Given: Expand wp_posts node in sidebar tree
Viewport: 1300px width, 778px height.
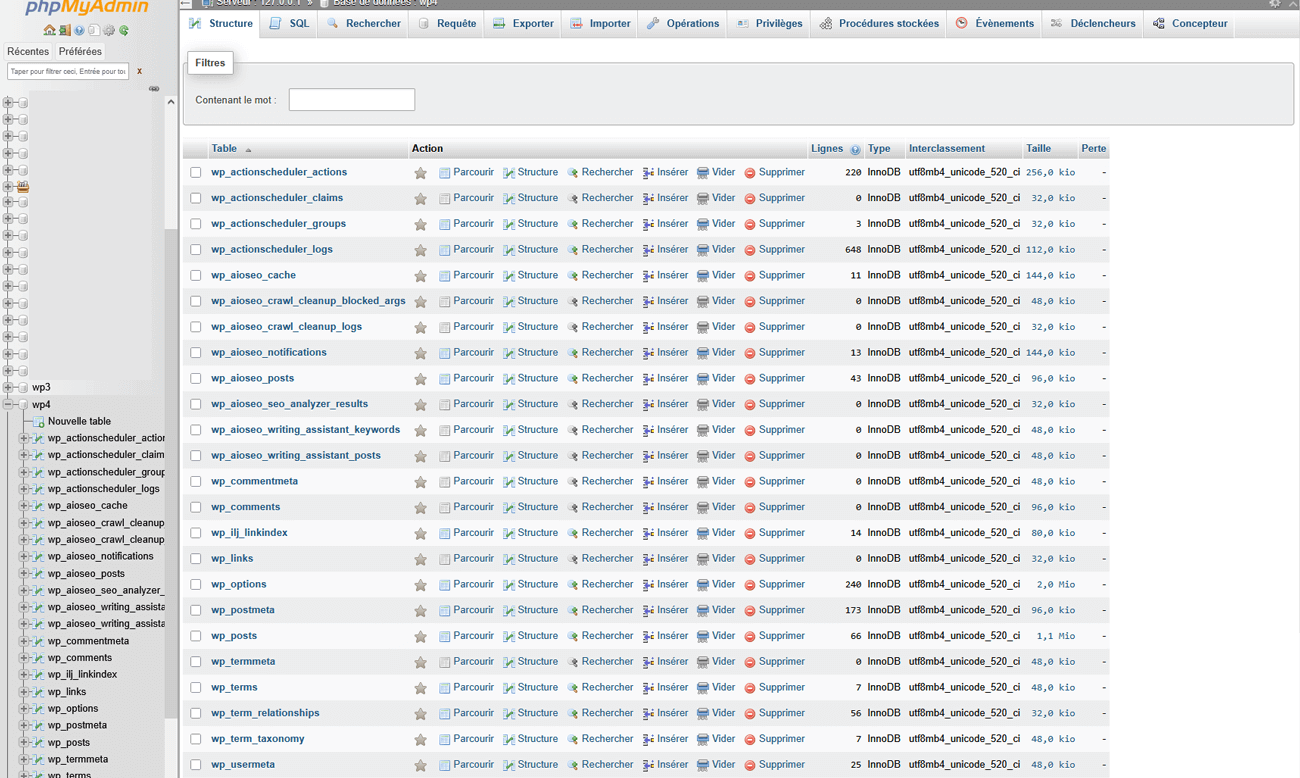Looking at the screenshot, I should pyautogui.click(x=24, y=743).
